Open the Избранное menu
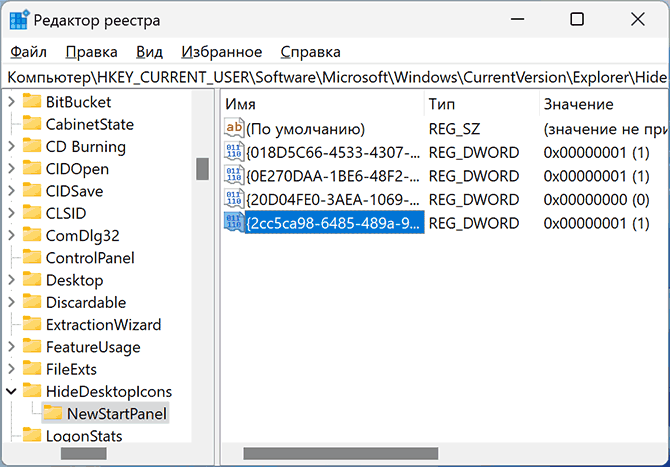 click(x=221, y=52)
